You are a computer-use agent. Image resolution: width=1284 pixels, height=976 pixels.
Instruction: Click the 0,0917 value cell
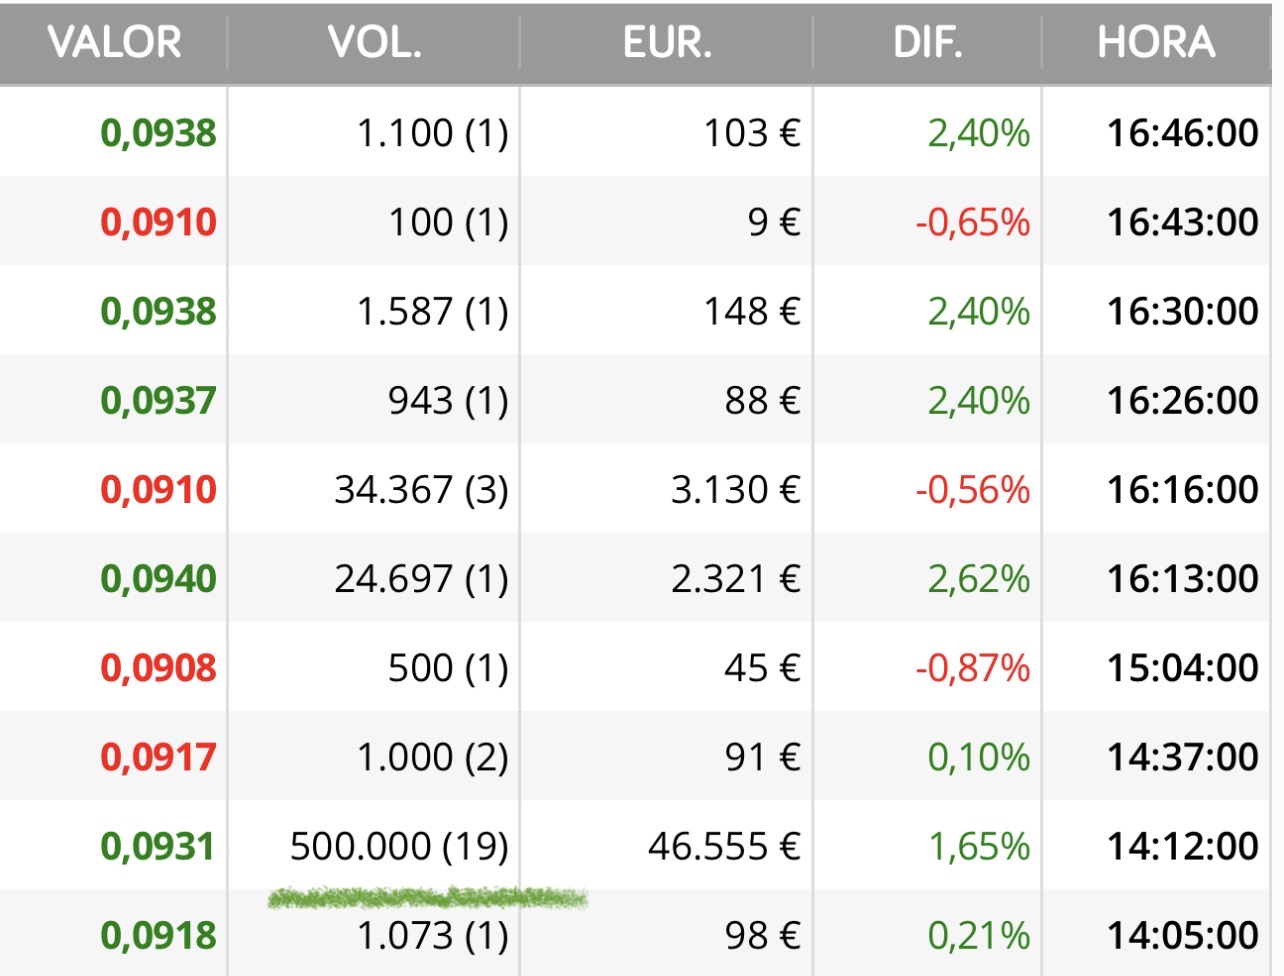click(159, 757)
